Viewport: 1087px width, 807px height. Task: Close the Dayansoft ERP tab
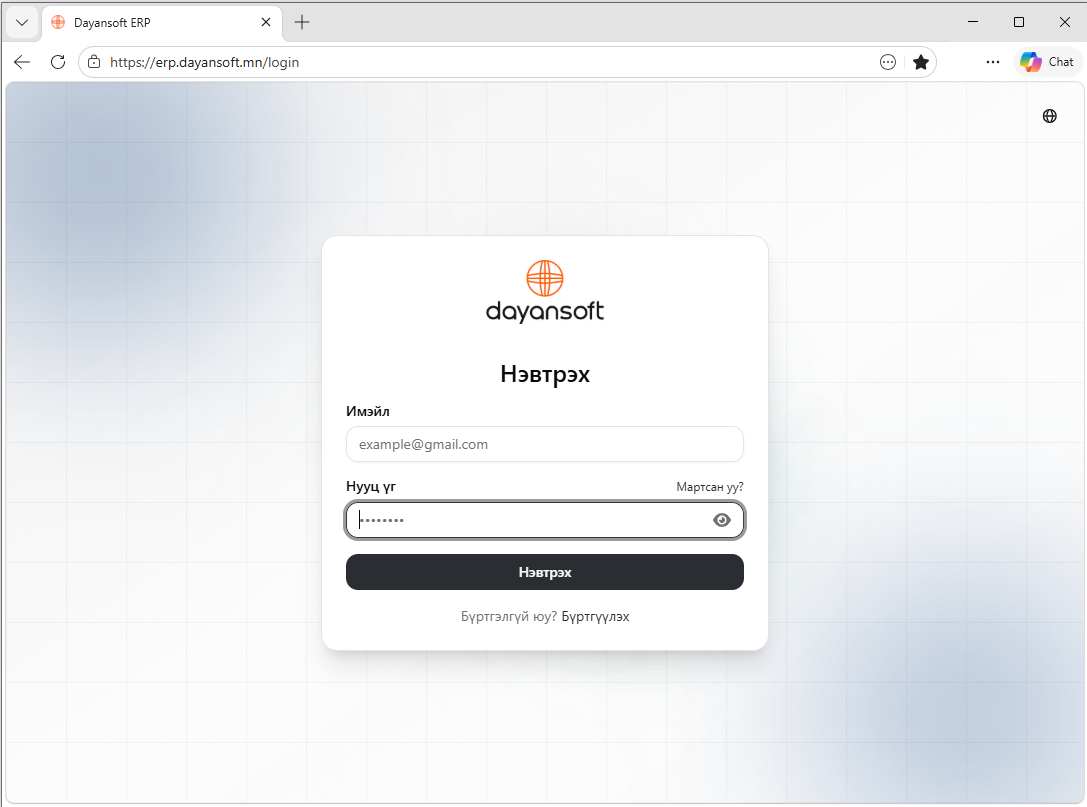click(x=266, y=22)
